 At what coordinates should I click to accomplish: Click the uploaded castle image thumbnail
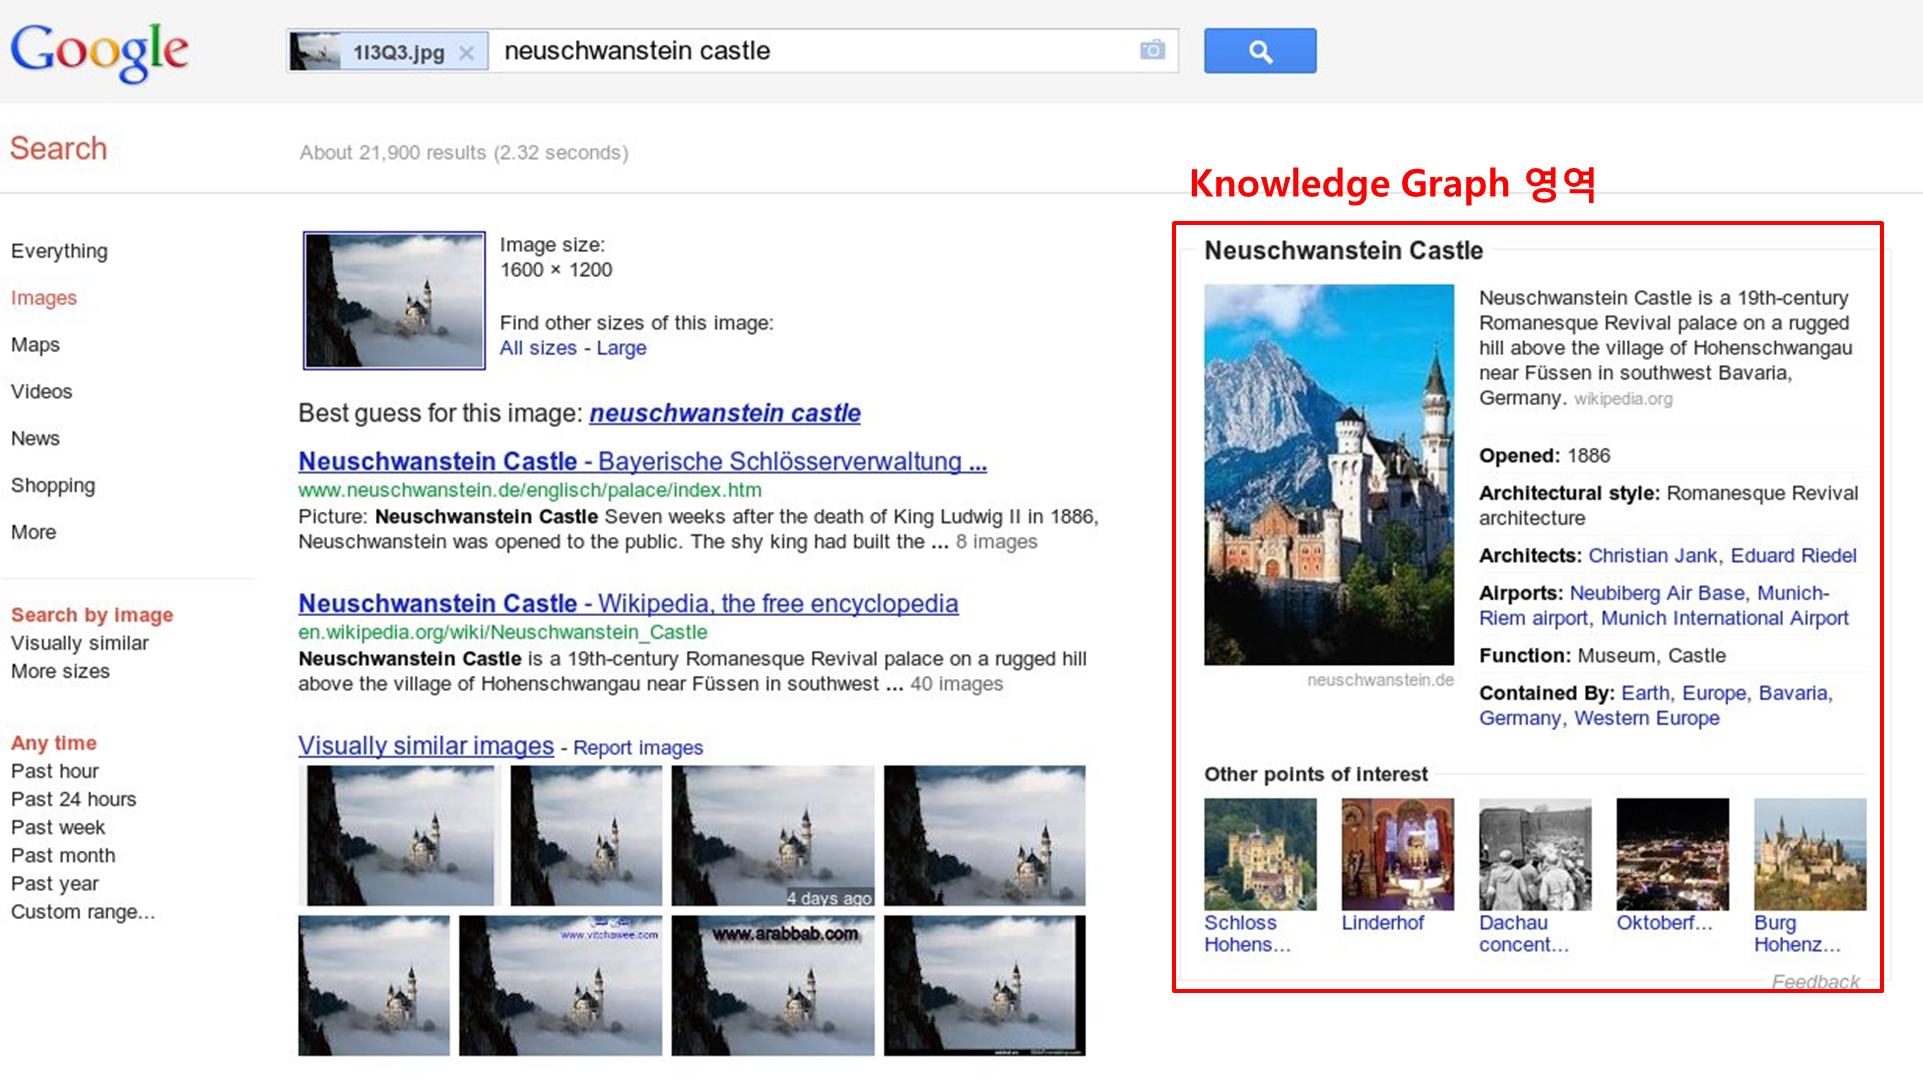(x=394, y=300)
